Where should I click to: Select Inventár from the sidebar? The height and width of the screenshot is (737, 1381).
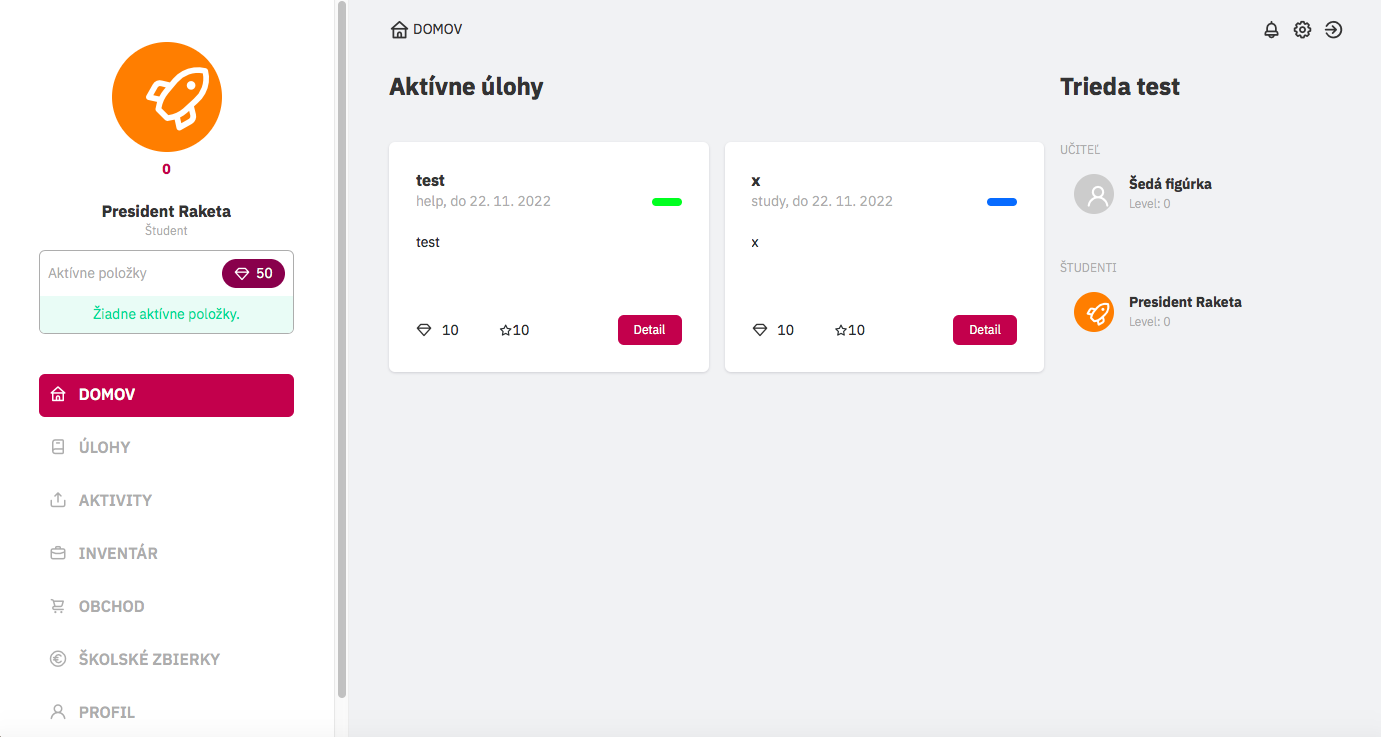click(118, 553)
